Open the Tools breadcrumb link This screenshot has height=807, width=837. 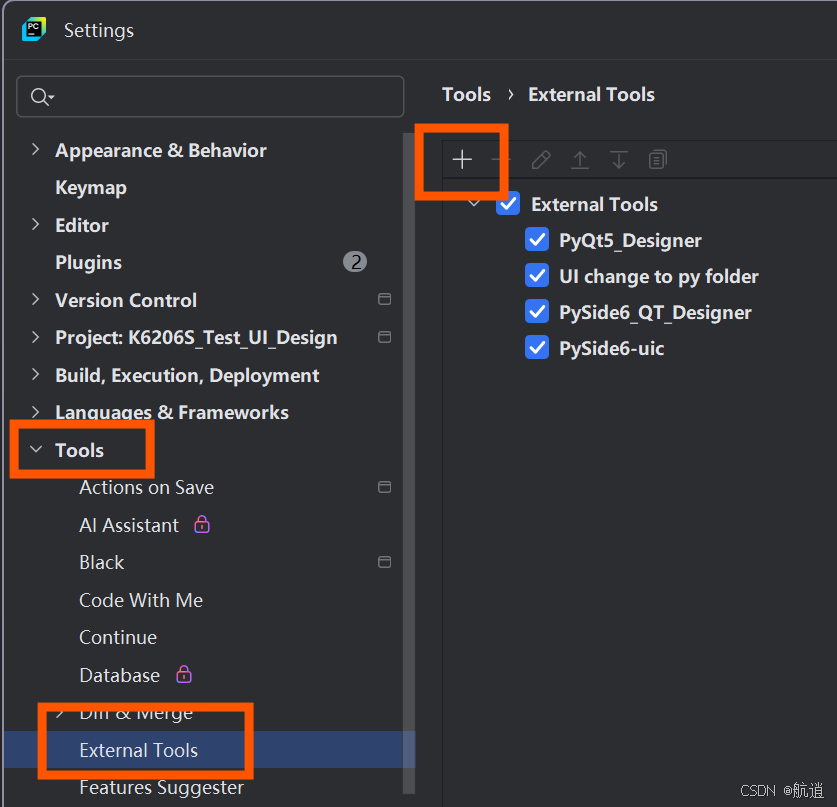click(x=466, y=94)
